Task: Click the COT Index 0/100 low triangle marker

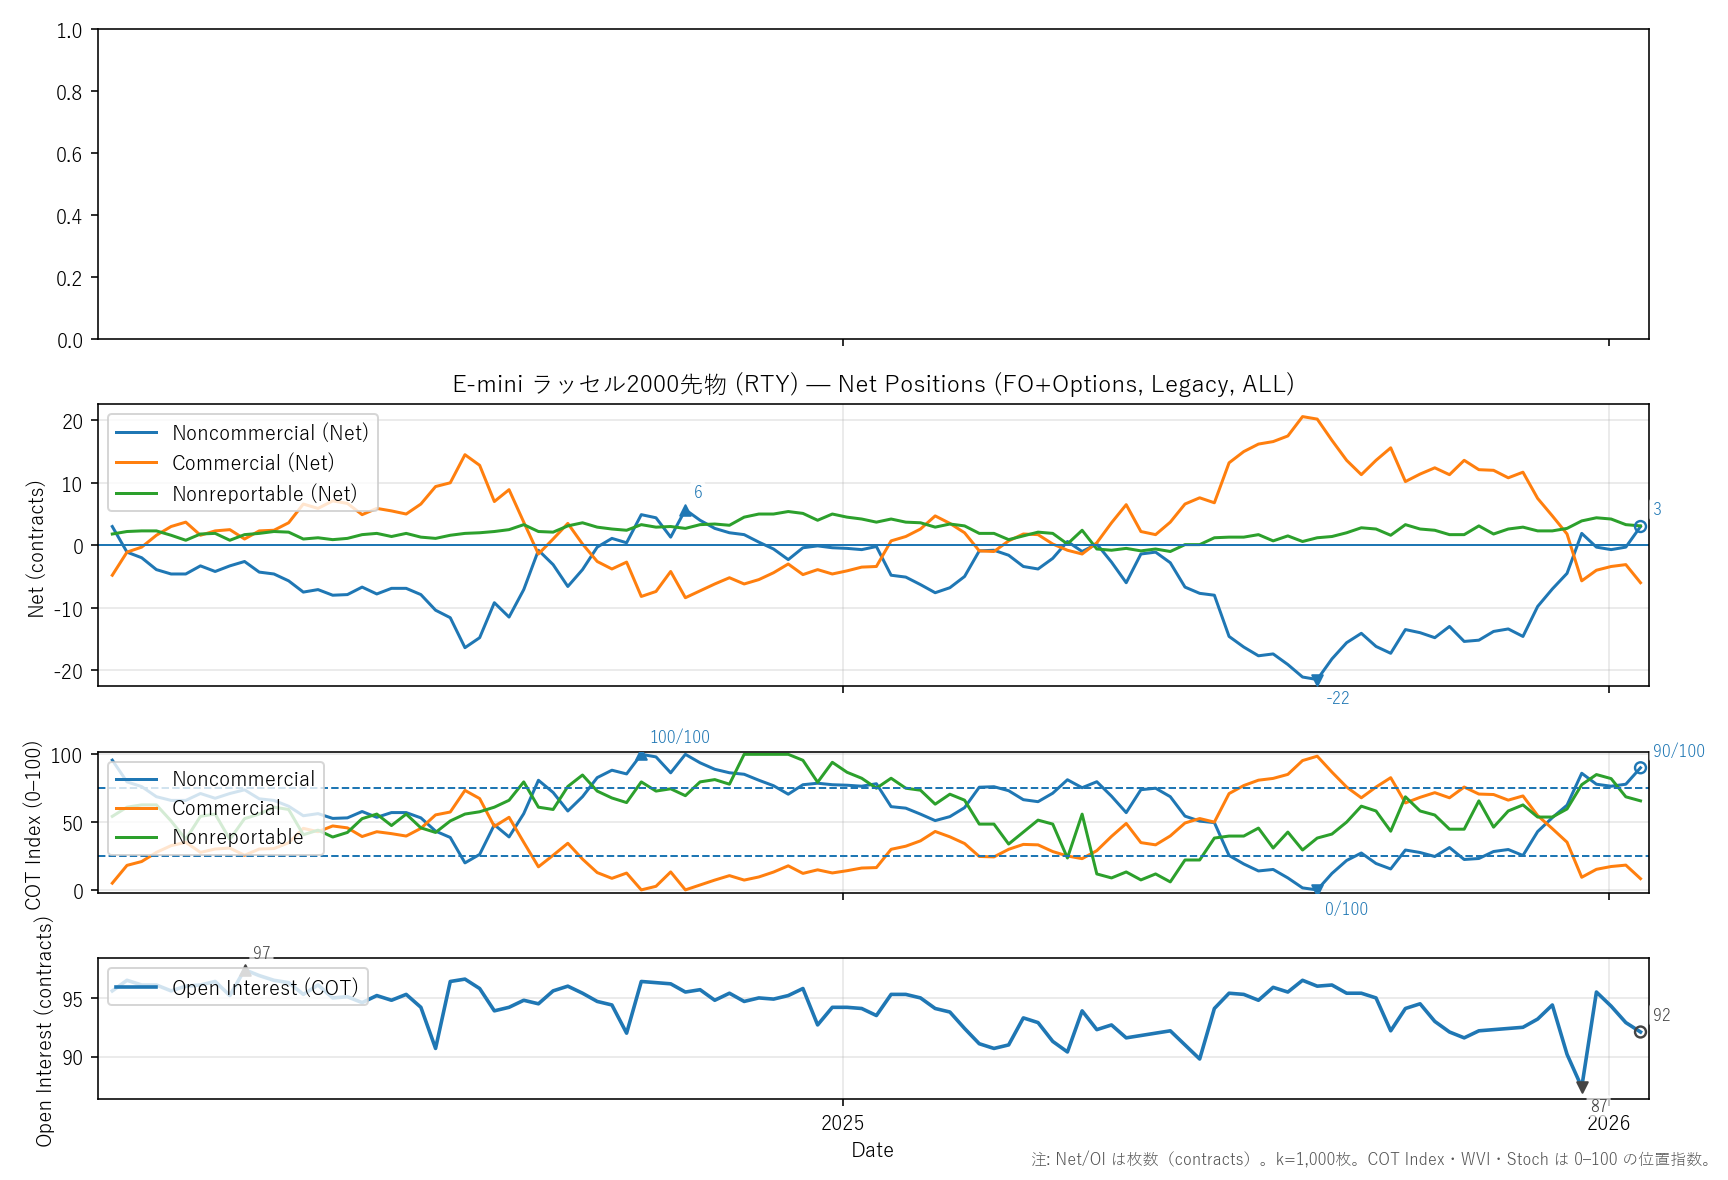Action: click(1317, 888)
